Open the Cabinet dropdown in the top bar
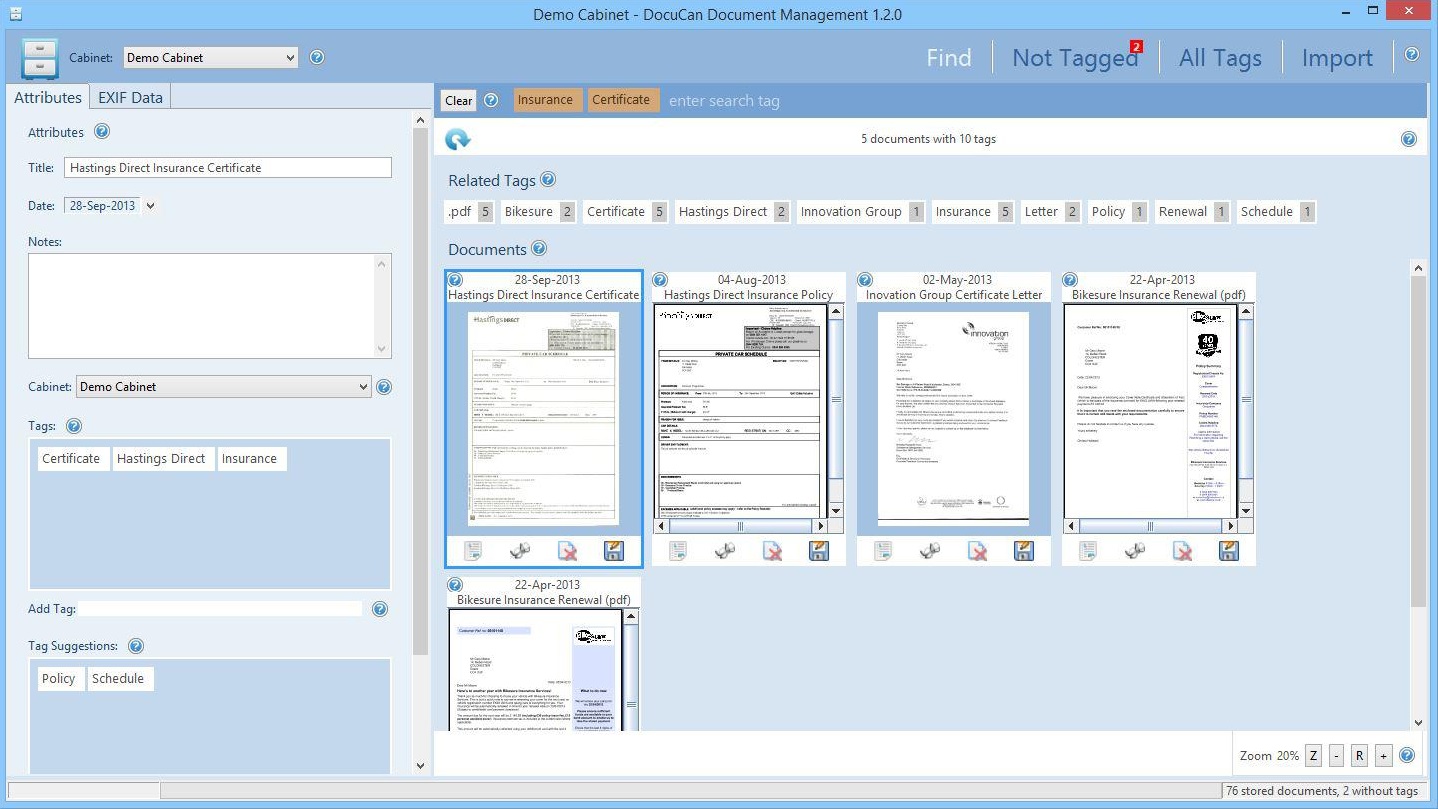Screen dimensions: 1438x809 (x=211, y=58)
